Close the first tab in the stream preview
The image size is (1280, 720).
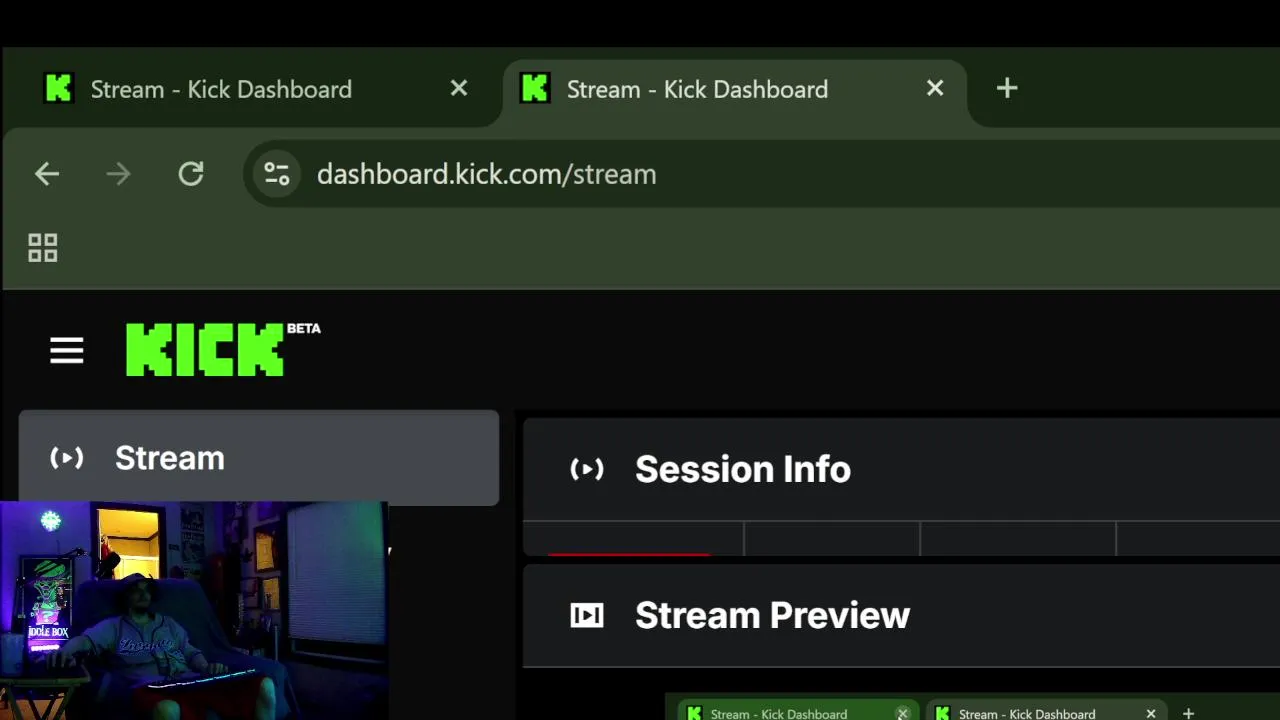902,714
